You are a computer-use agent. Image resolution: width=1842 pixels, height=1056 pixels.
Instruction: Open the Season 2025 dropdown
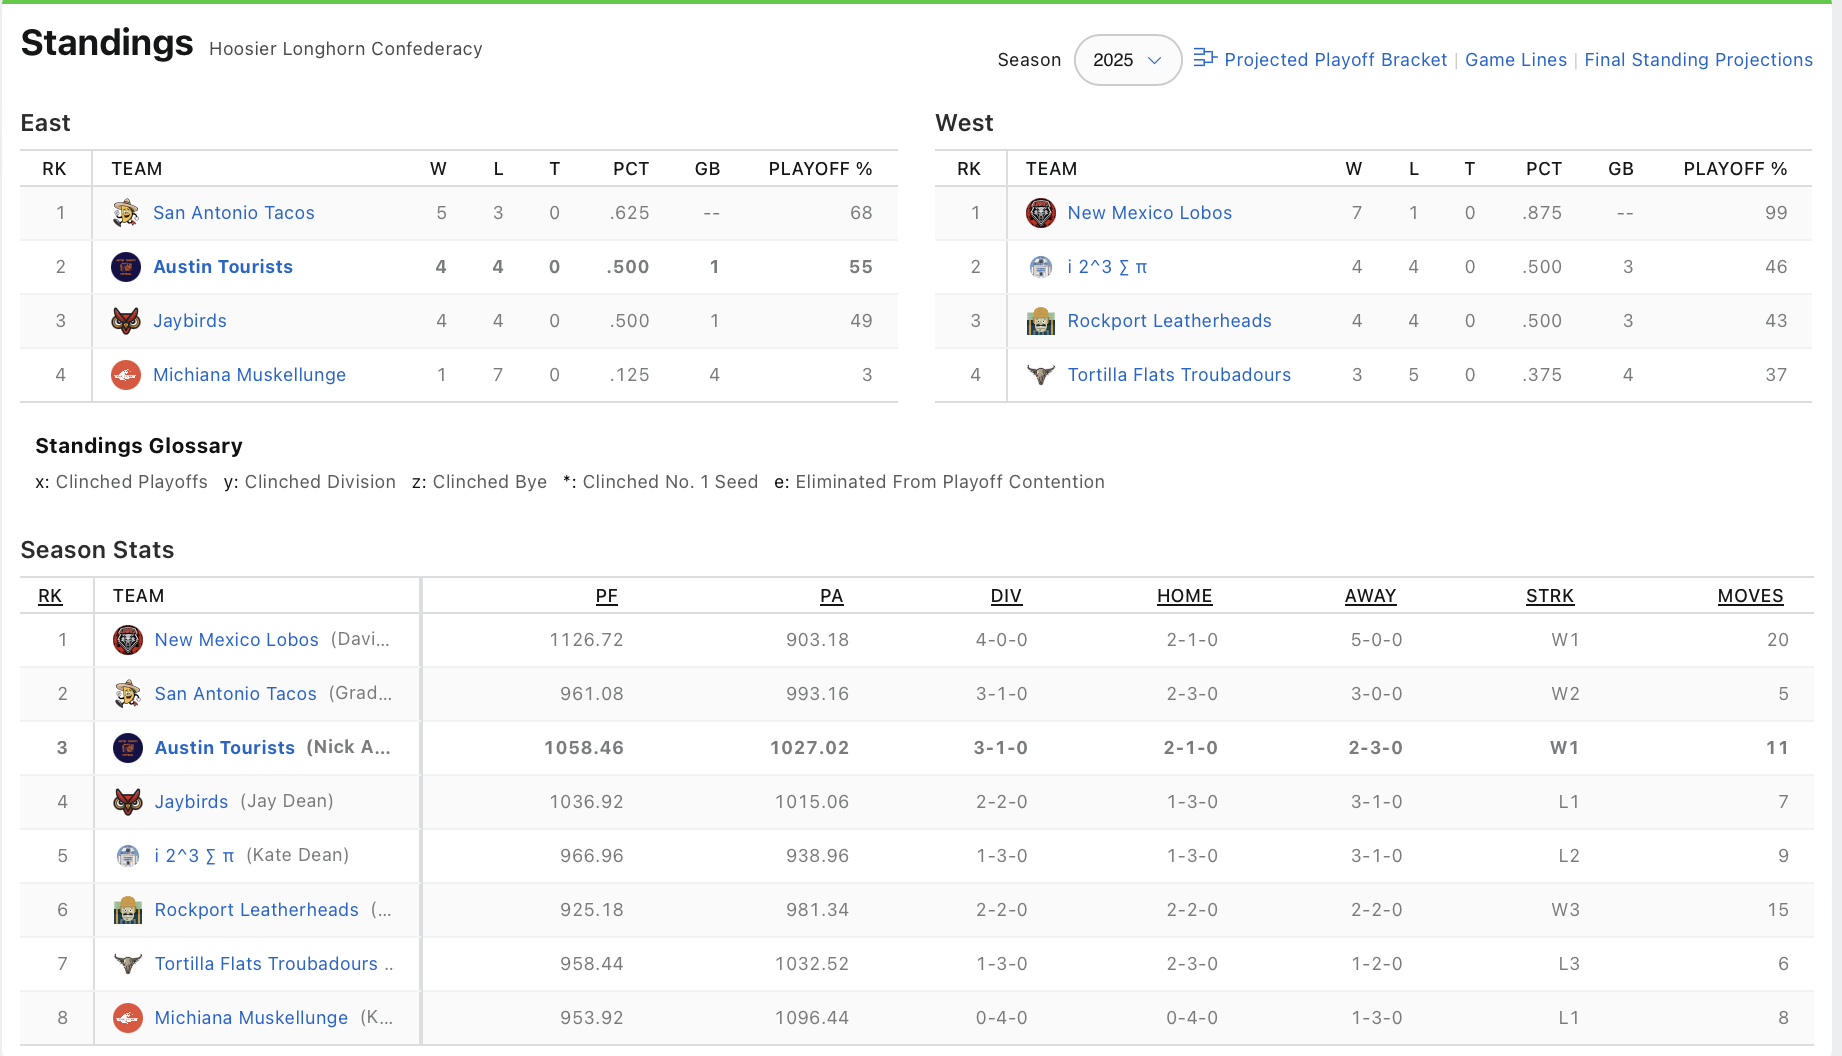(x=1127, y=60)
